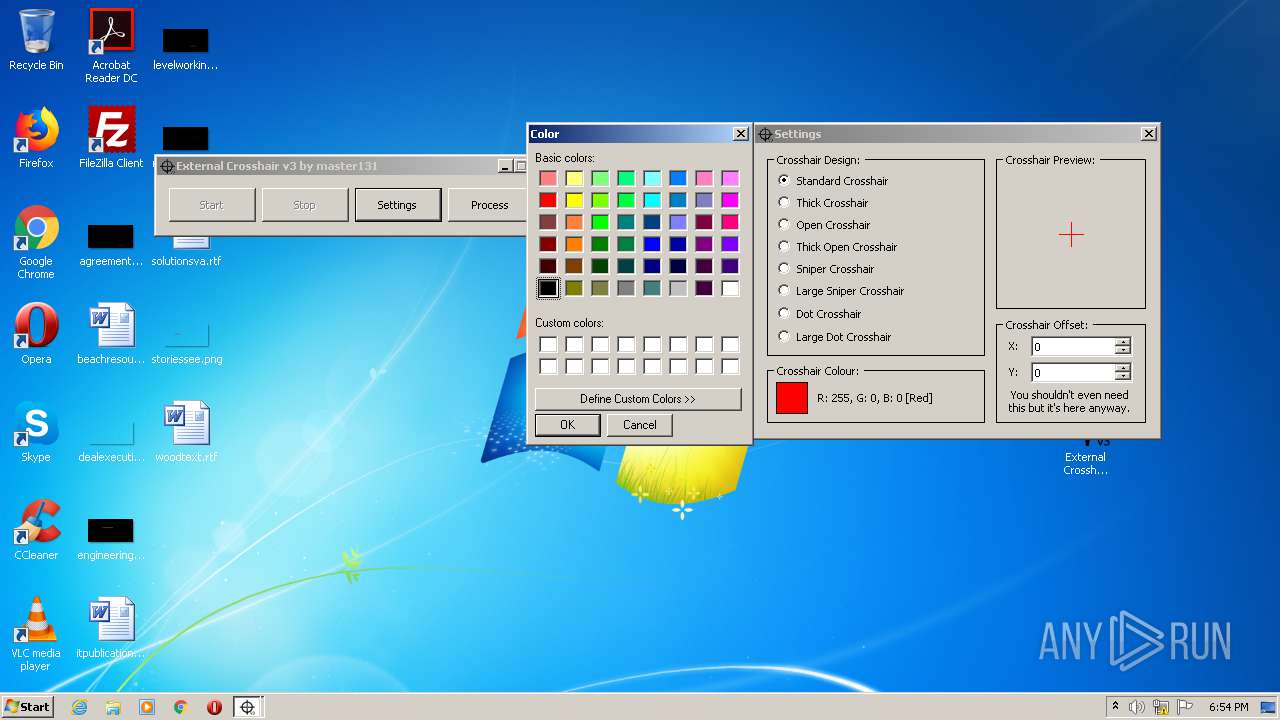Show hidden tray icons arrow
The width and height of the screenshot is (1280, 720).
point(1115,707)
